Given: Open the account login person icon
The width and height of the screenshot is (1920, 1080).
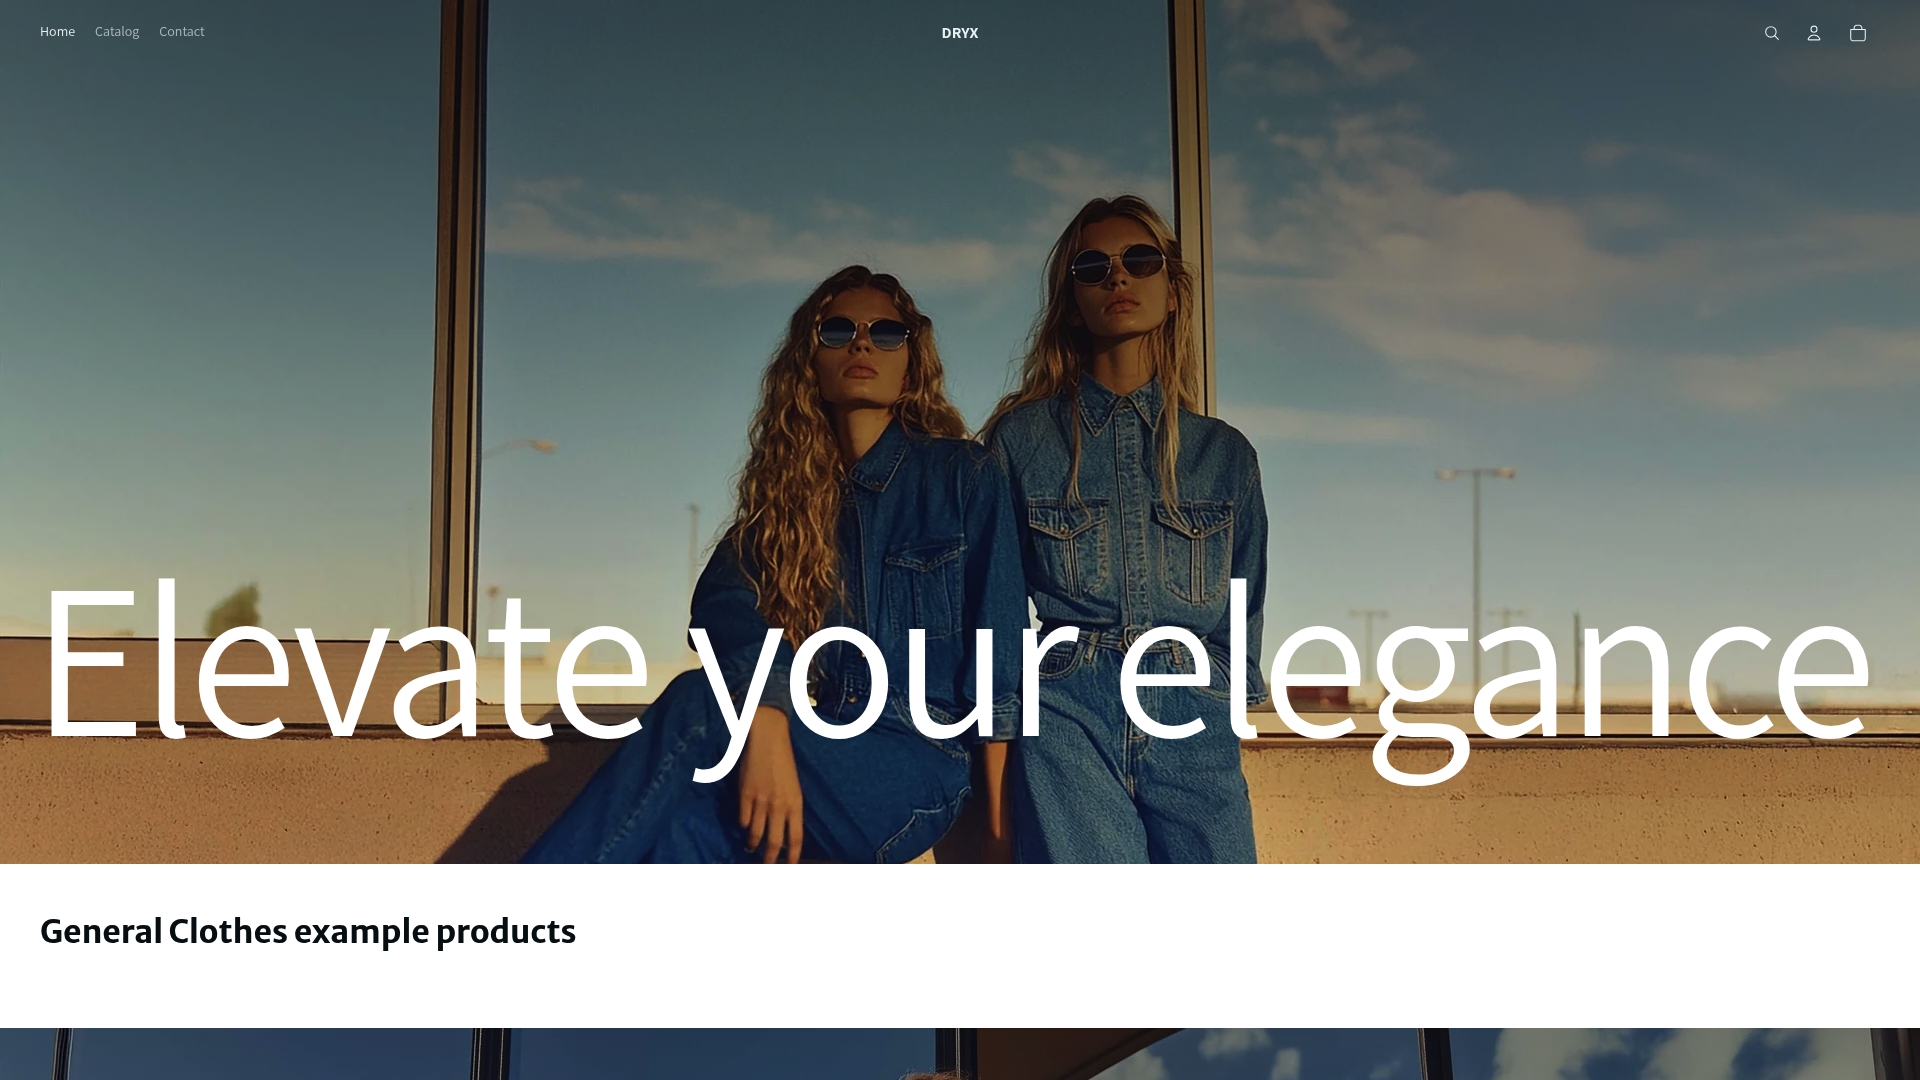Looking at the screenshot, I should click(1814, 33).
